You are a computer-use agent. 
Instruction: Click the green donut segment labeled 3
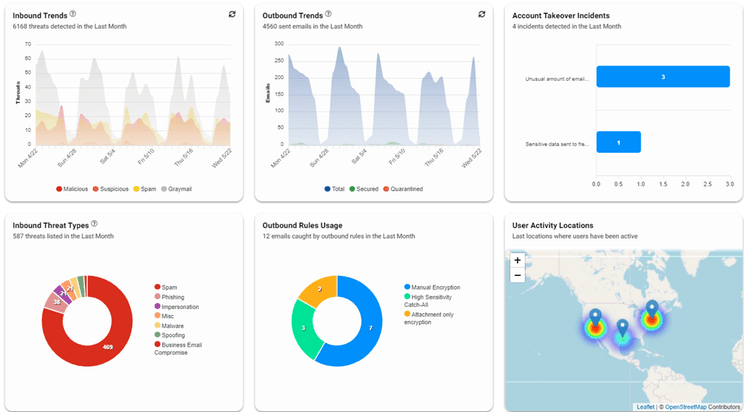pyautogui.click(x=302, y=328)
